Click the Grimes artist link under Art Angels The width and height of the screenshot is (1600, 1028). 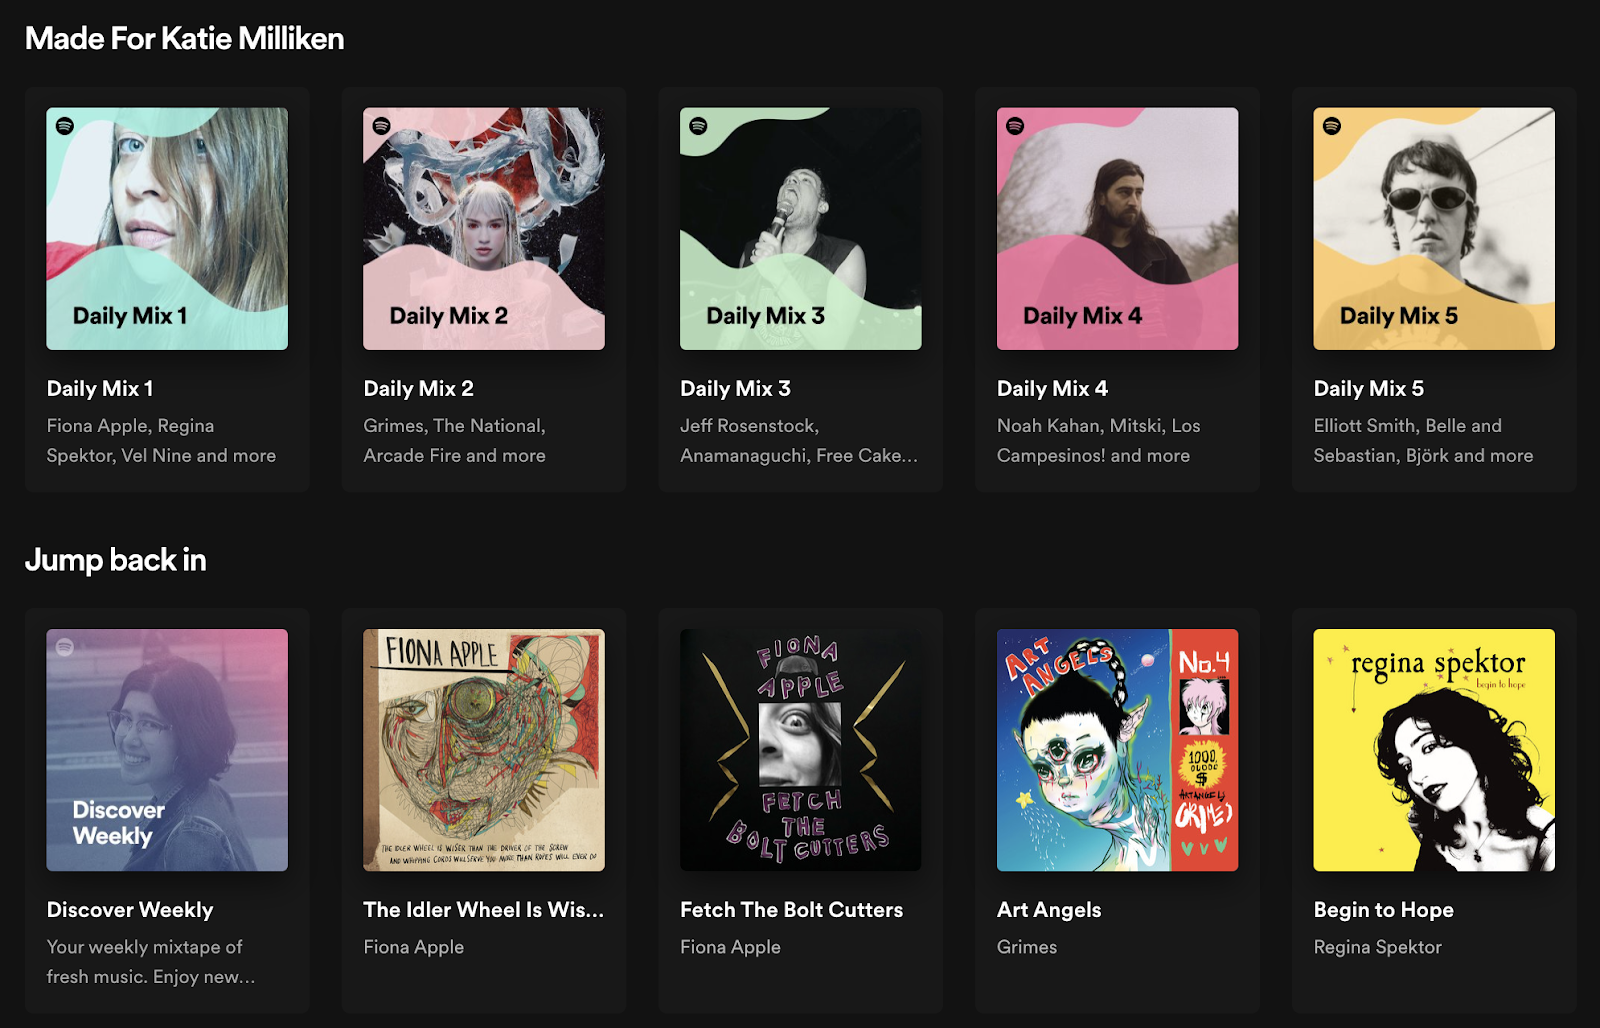pyautogui.click(x=1026, y=947)
